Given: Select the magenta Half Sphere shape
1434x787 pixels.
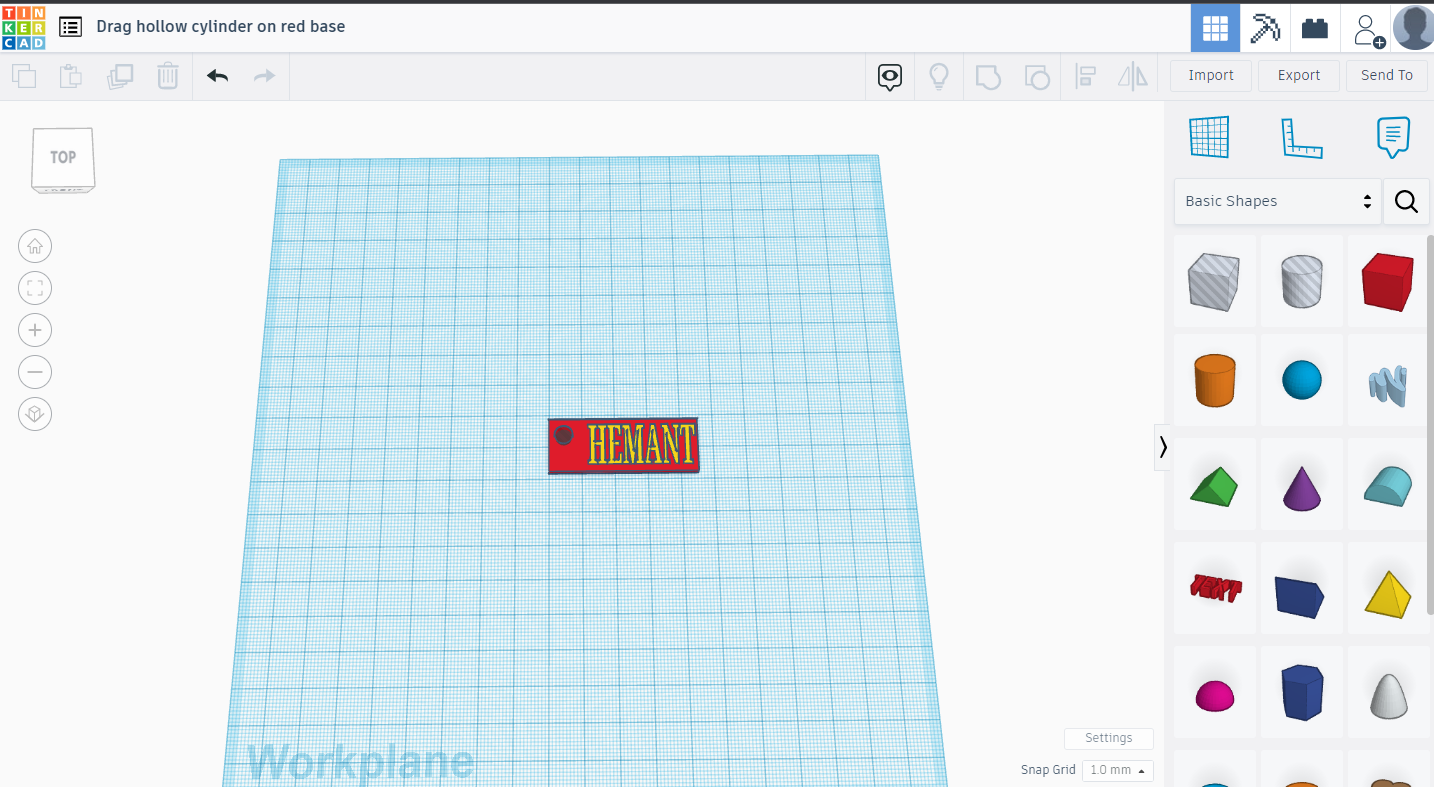Looking at the screenshot, I should click(x=1214, y=694).
